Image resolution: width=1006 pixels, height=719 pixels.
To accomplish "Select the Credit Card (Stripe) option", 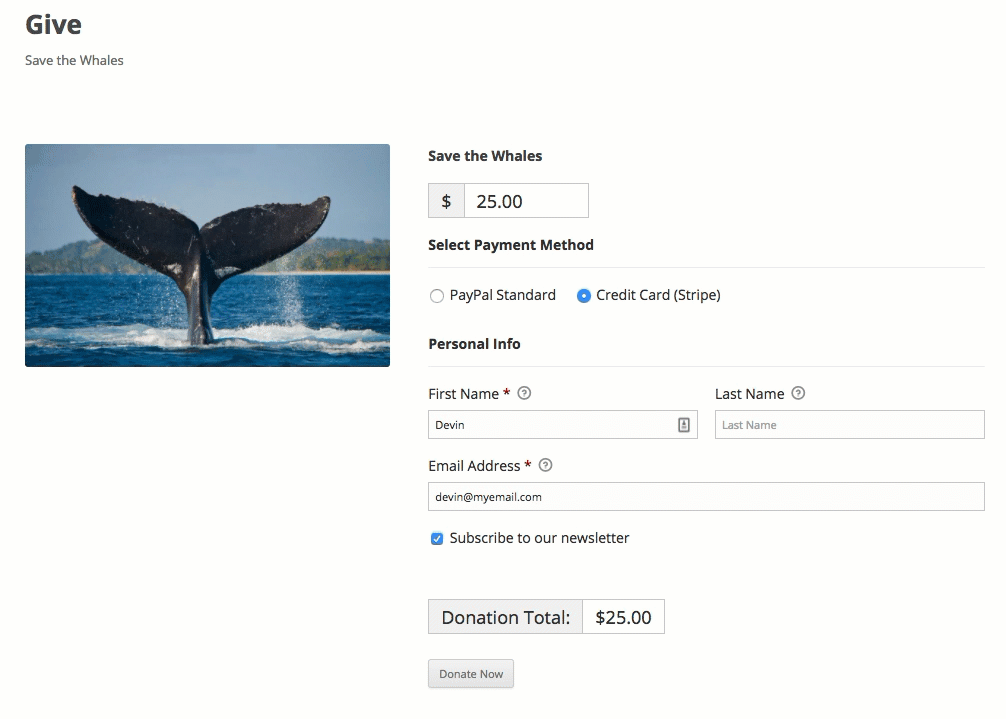I will pos(583,296).
